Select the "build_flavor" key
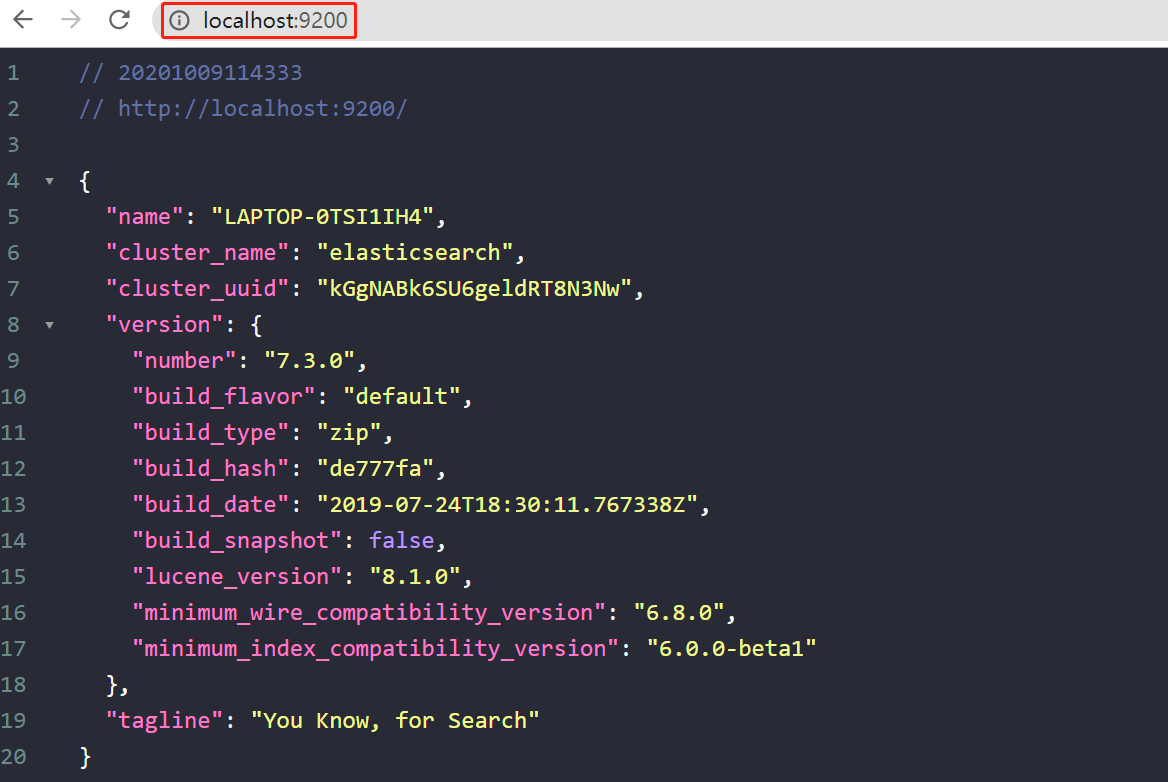1168x782 pixels. (223, 396)
